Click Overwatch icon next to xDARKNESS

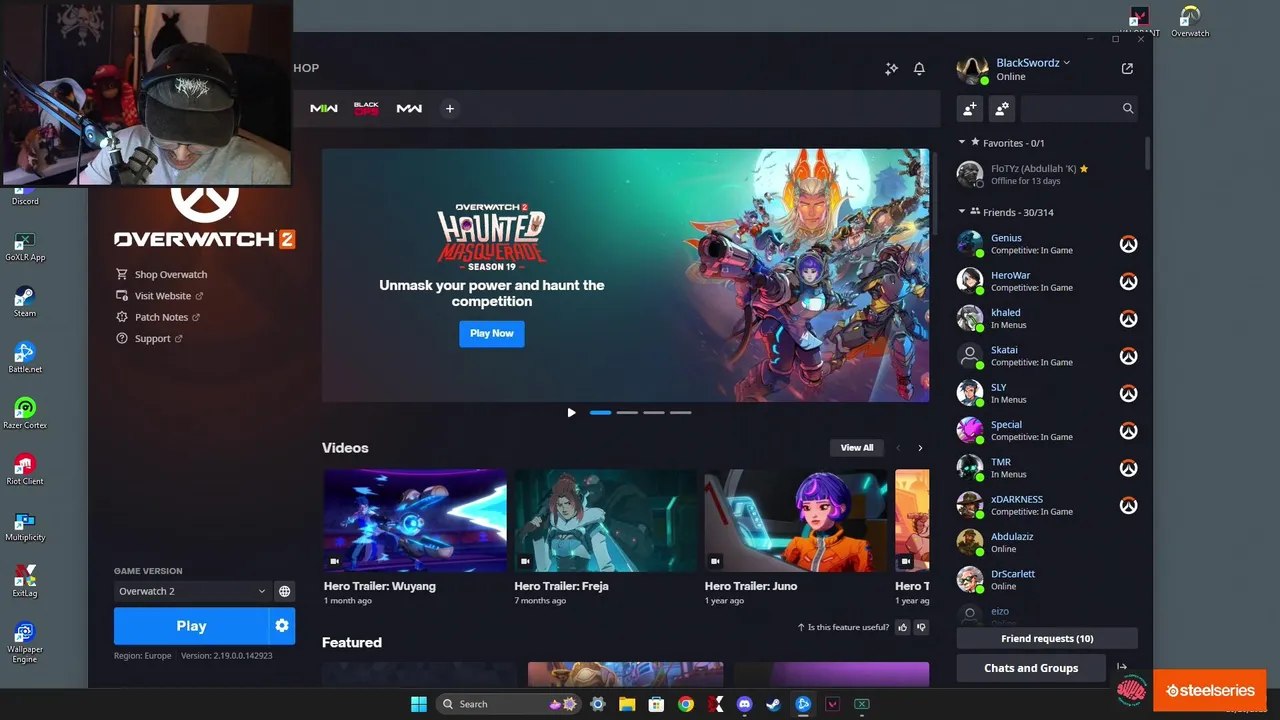[1128, 505]
